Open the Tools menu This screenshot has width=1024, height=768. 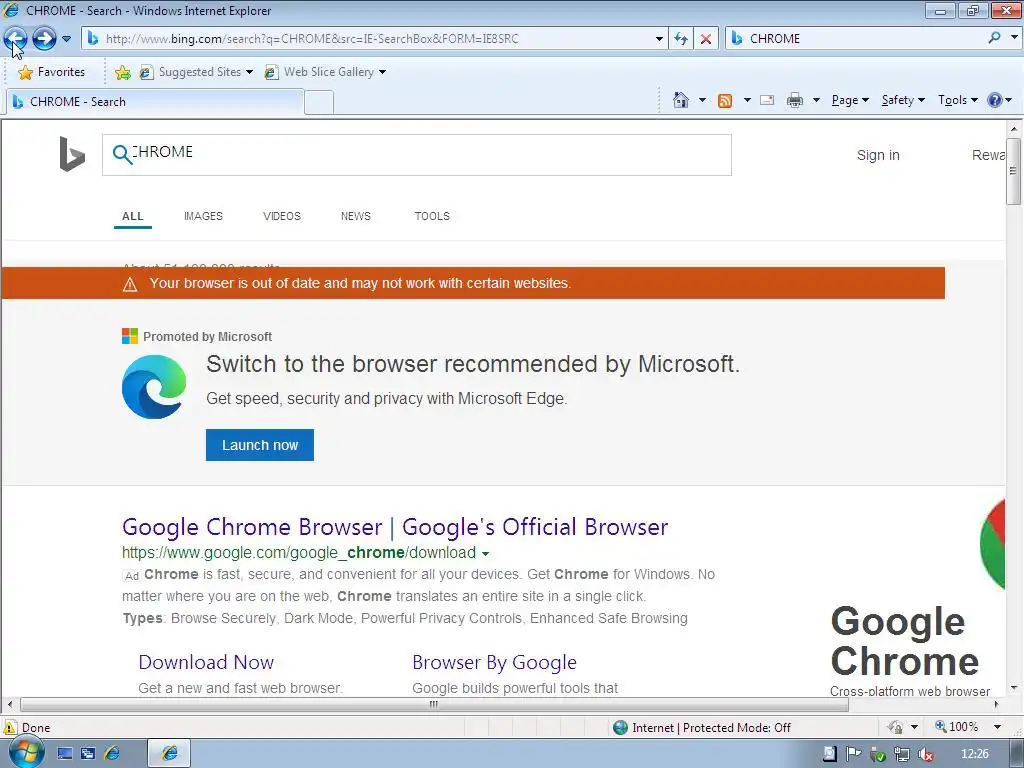957,100
